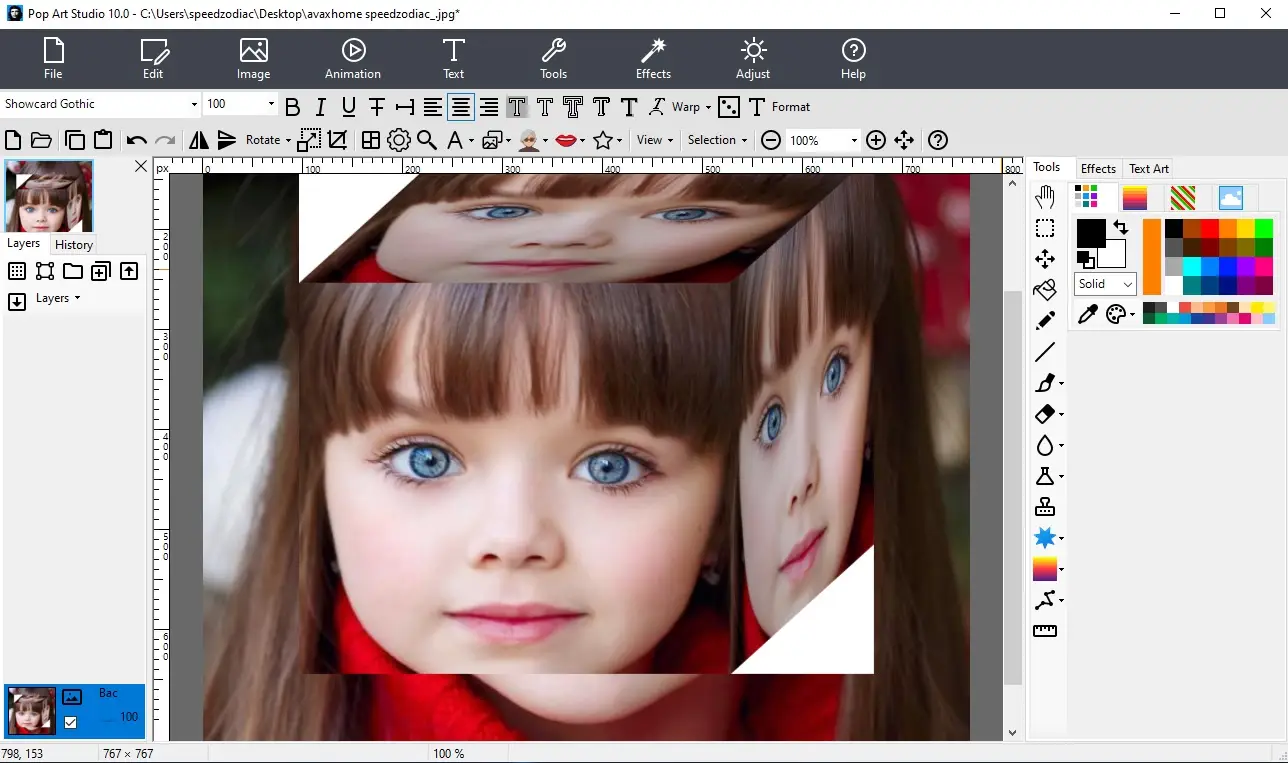Open the Rotate dropdown
This screenshot has height=763, width=1288.
pos(268,140)
